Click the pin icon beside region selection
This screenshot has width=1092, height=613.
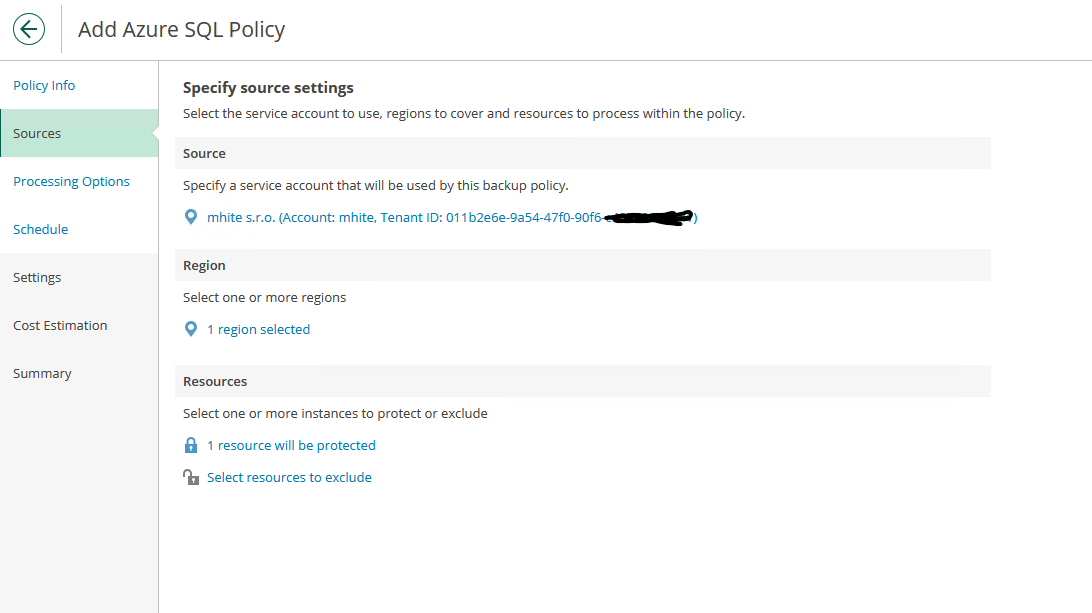191,329
